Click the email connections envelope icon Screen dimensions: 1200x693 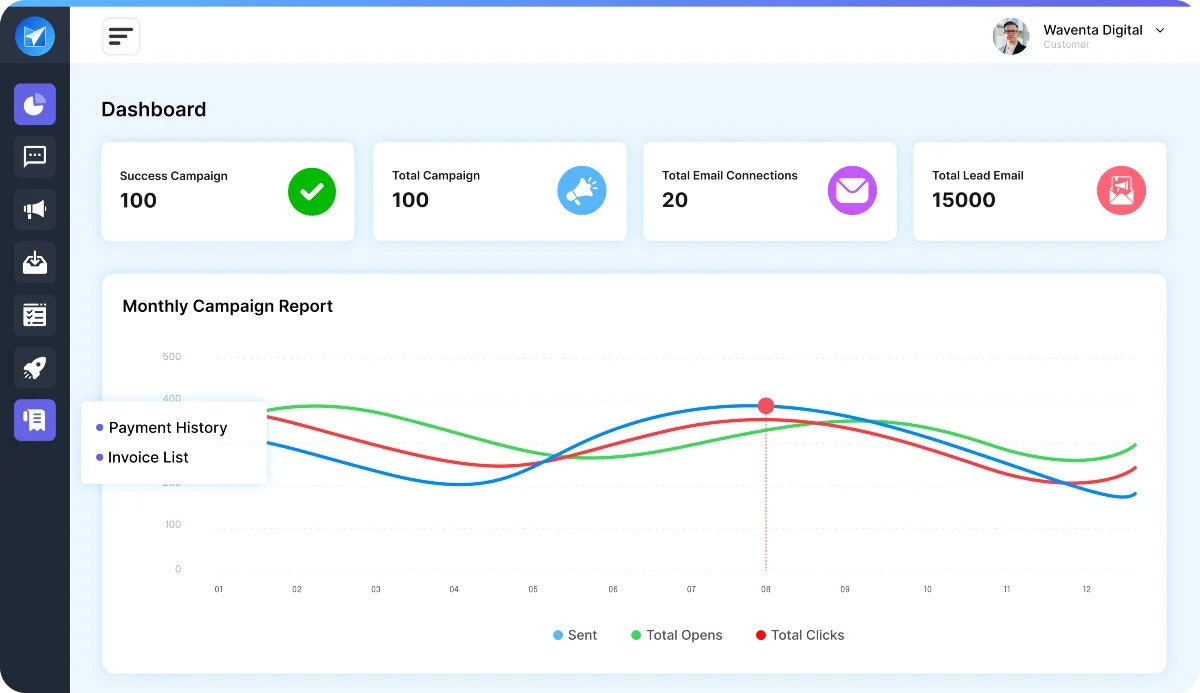click(852, 190)
